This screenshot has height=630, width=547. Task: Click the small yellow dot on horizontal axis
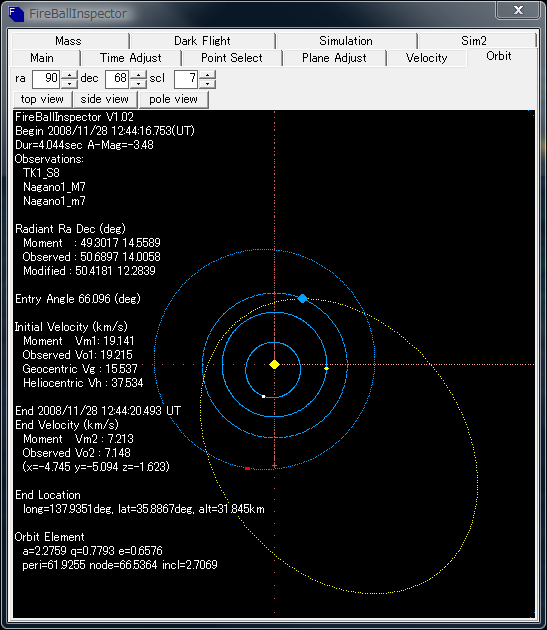pos(326,368)
